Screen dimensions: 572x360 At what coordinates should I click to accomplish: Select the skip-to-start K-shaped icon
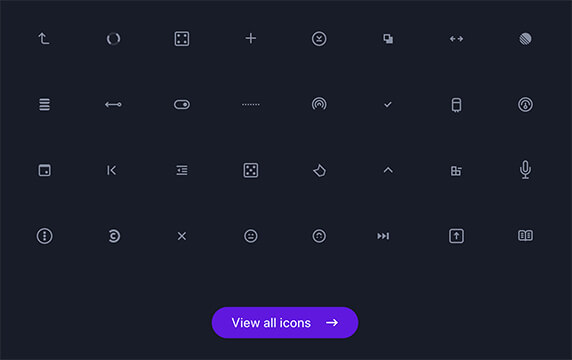[112, 170]
